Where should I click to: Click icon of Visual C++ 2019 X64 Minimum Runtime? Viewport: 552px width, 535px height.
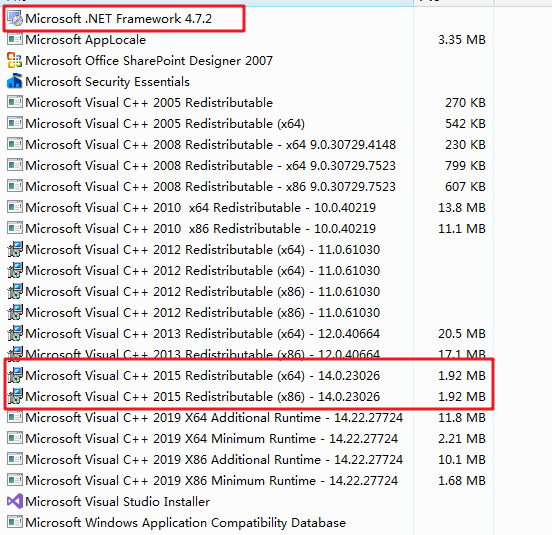pyautogui.click(x=15, y=438)
